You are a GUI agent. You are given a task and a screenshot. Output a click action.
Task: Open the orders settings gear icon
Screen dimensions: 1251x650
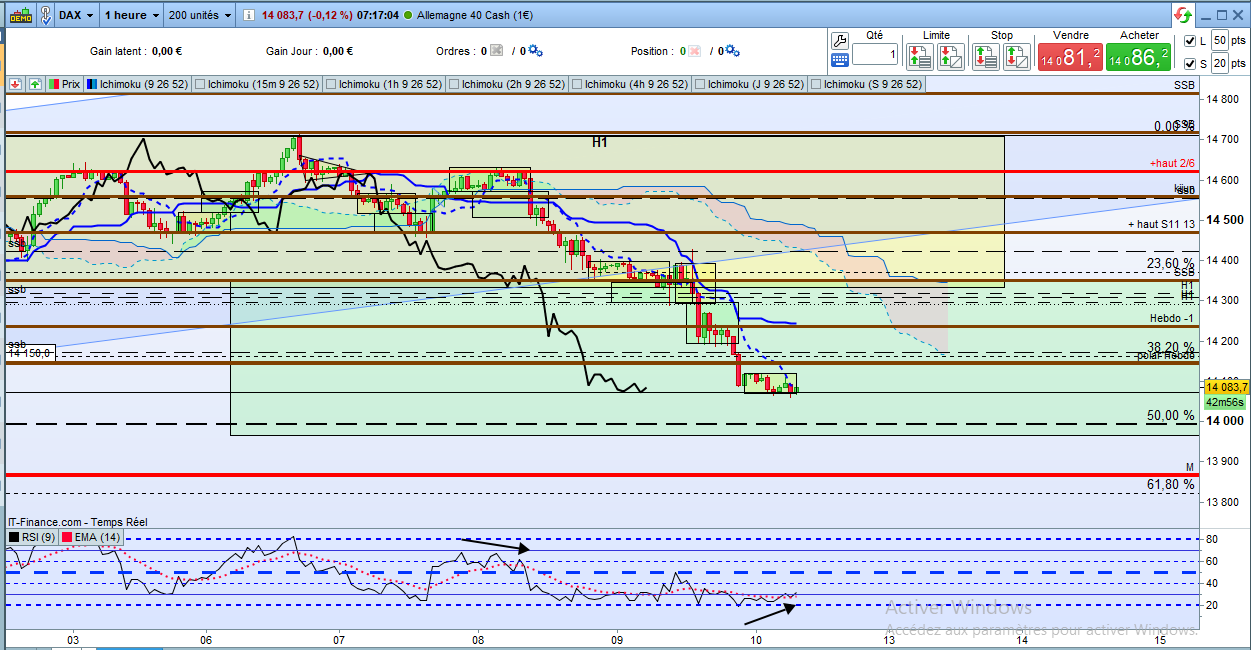[x=535, y=51]
